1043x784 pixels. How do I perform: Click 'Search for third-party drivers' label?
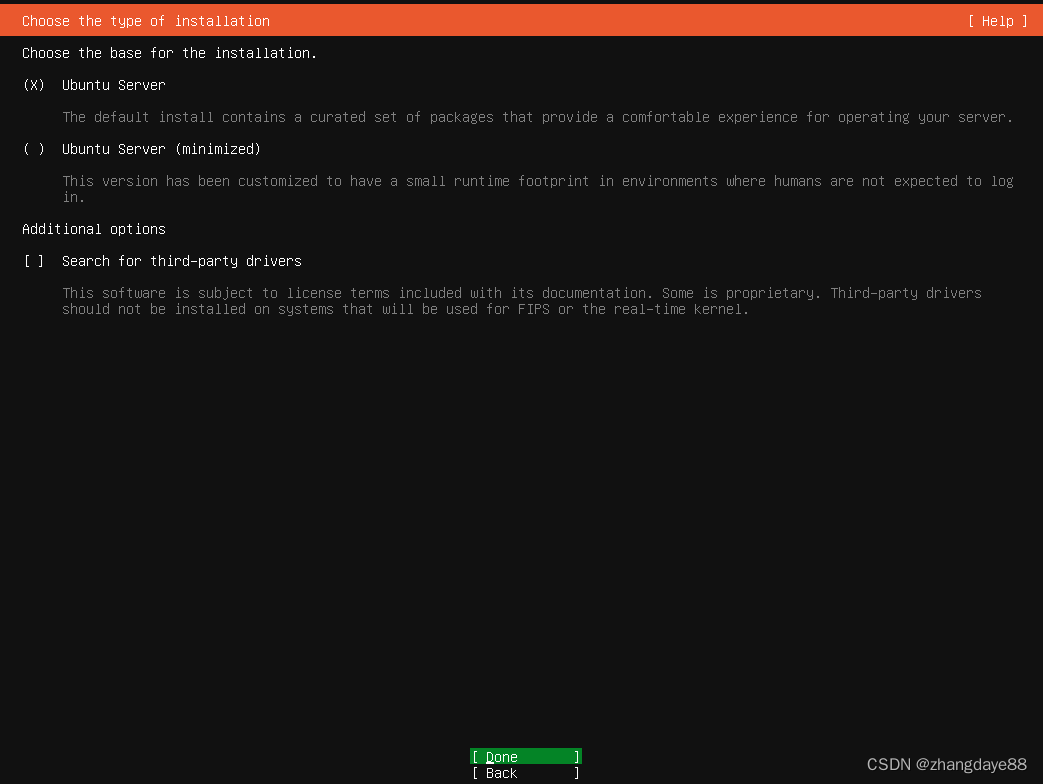[182, 261]
